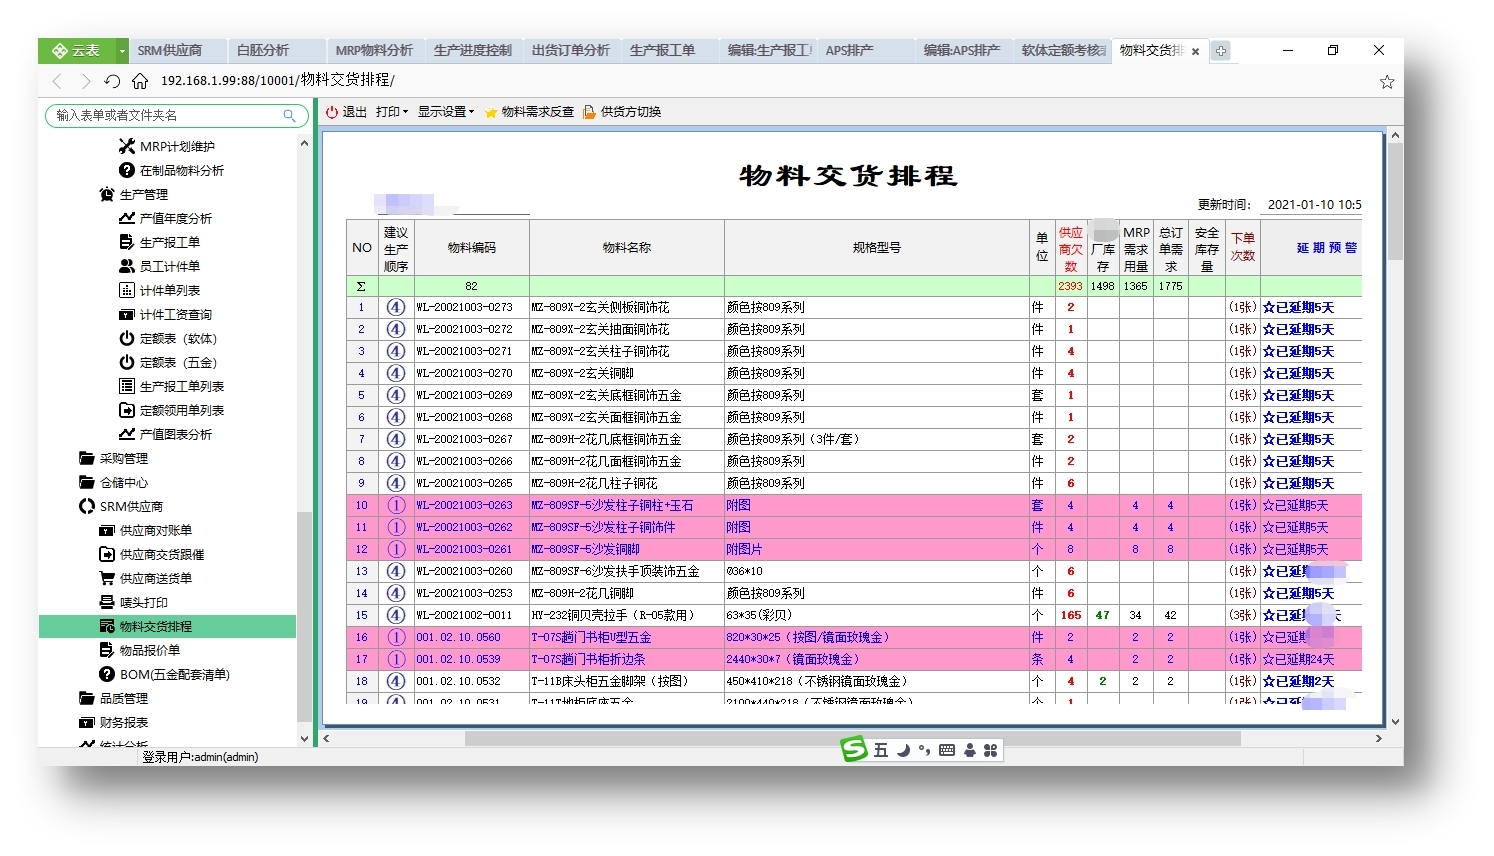
Task: Collapse the SRM供应商 tree node
Action: point(120,506)
